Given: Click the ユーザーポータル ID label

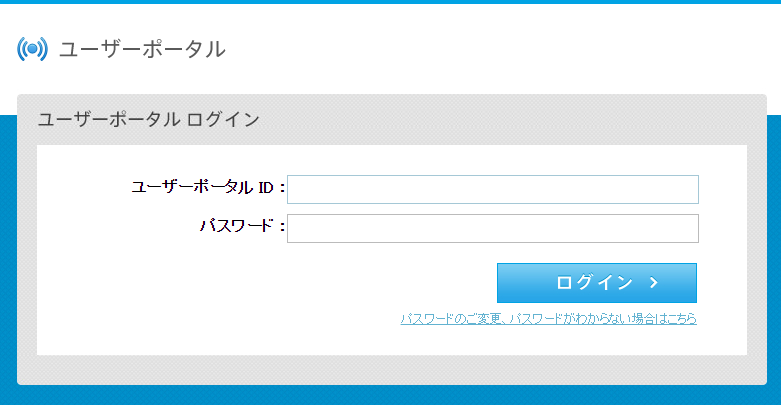Looking at the screenshot, I should pyautogui.click(x=208, y=187).
